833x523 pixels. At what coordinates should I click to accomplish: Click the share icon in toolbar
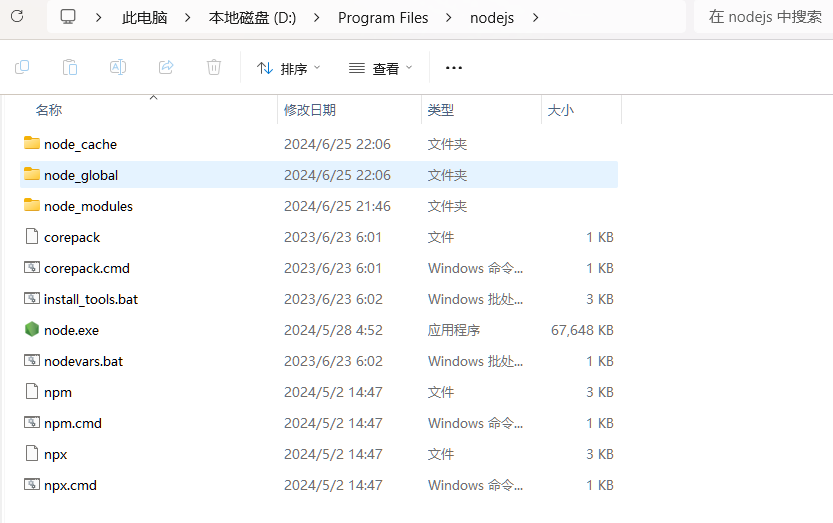coord(166,68)
